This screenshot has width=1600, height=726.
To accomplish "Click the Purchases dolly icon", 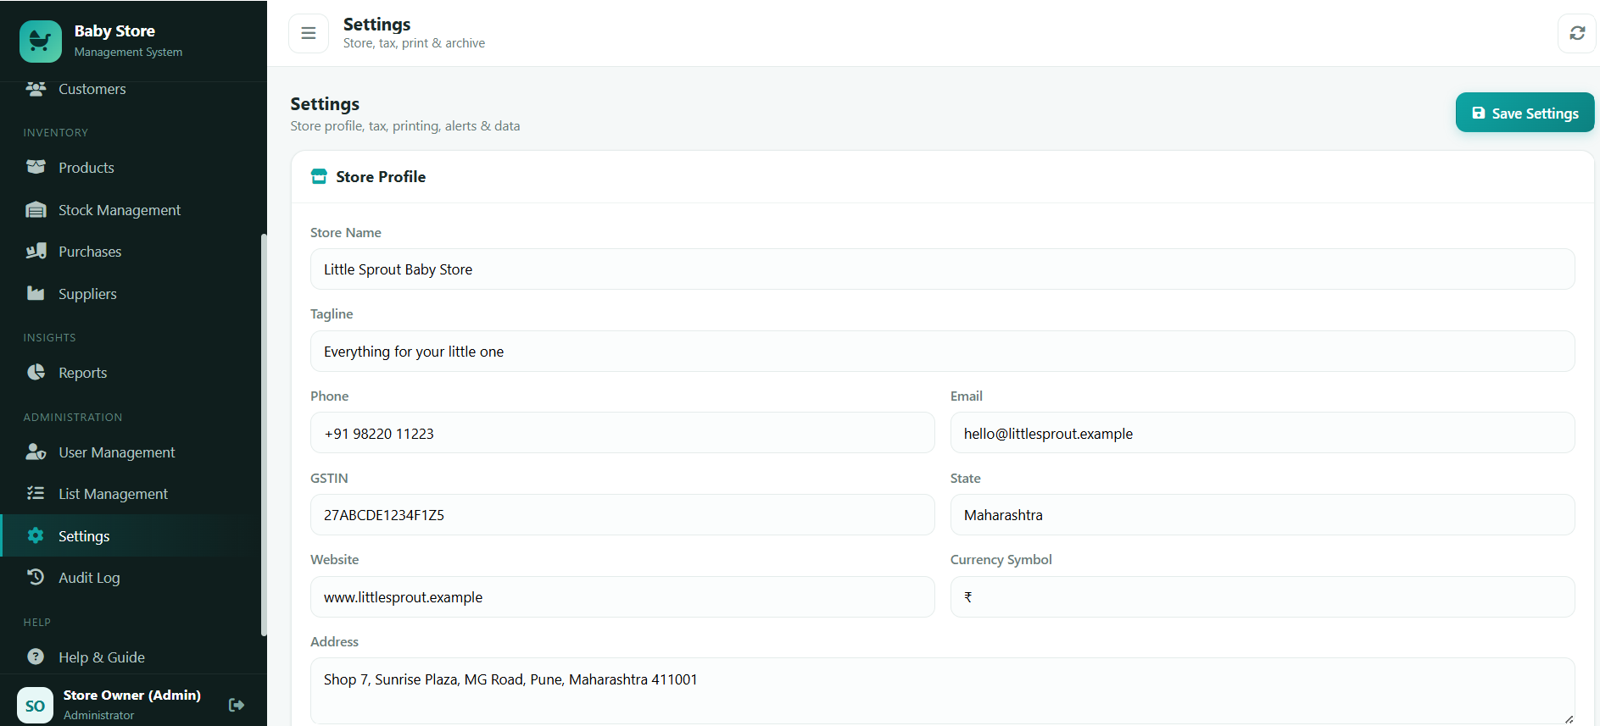I will pyautogui.click(x=36, y=251).
